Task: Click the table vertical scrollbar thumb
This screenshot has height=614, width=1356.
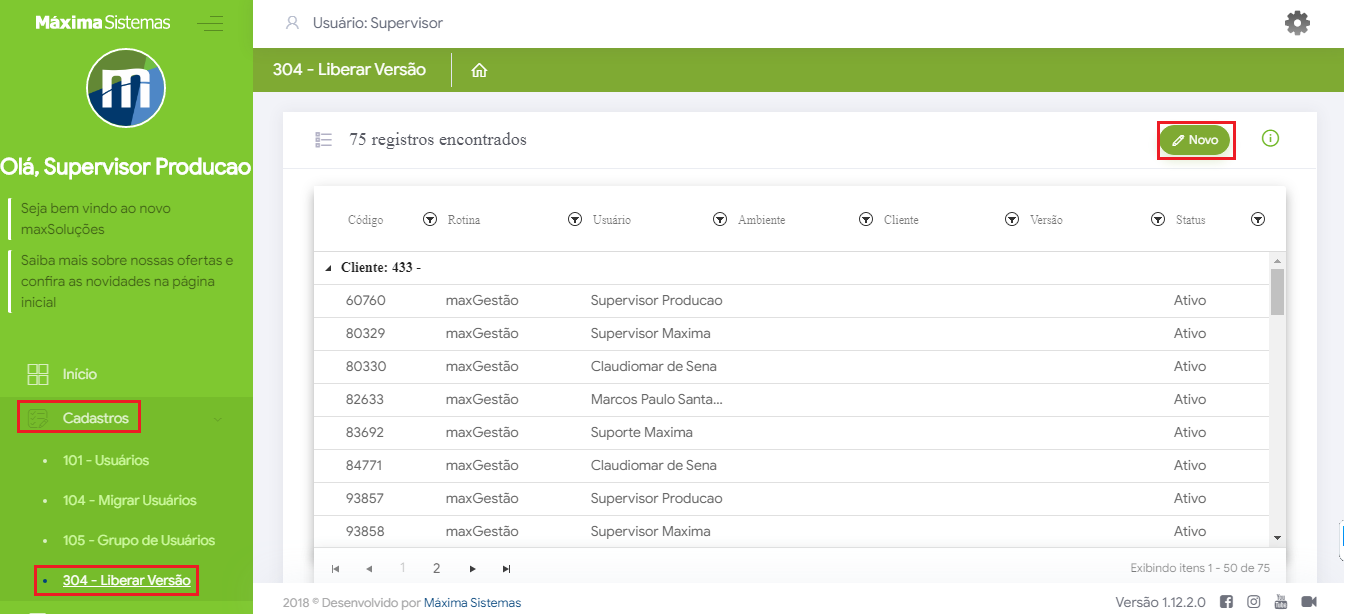Action: tap(1277, 292)
